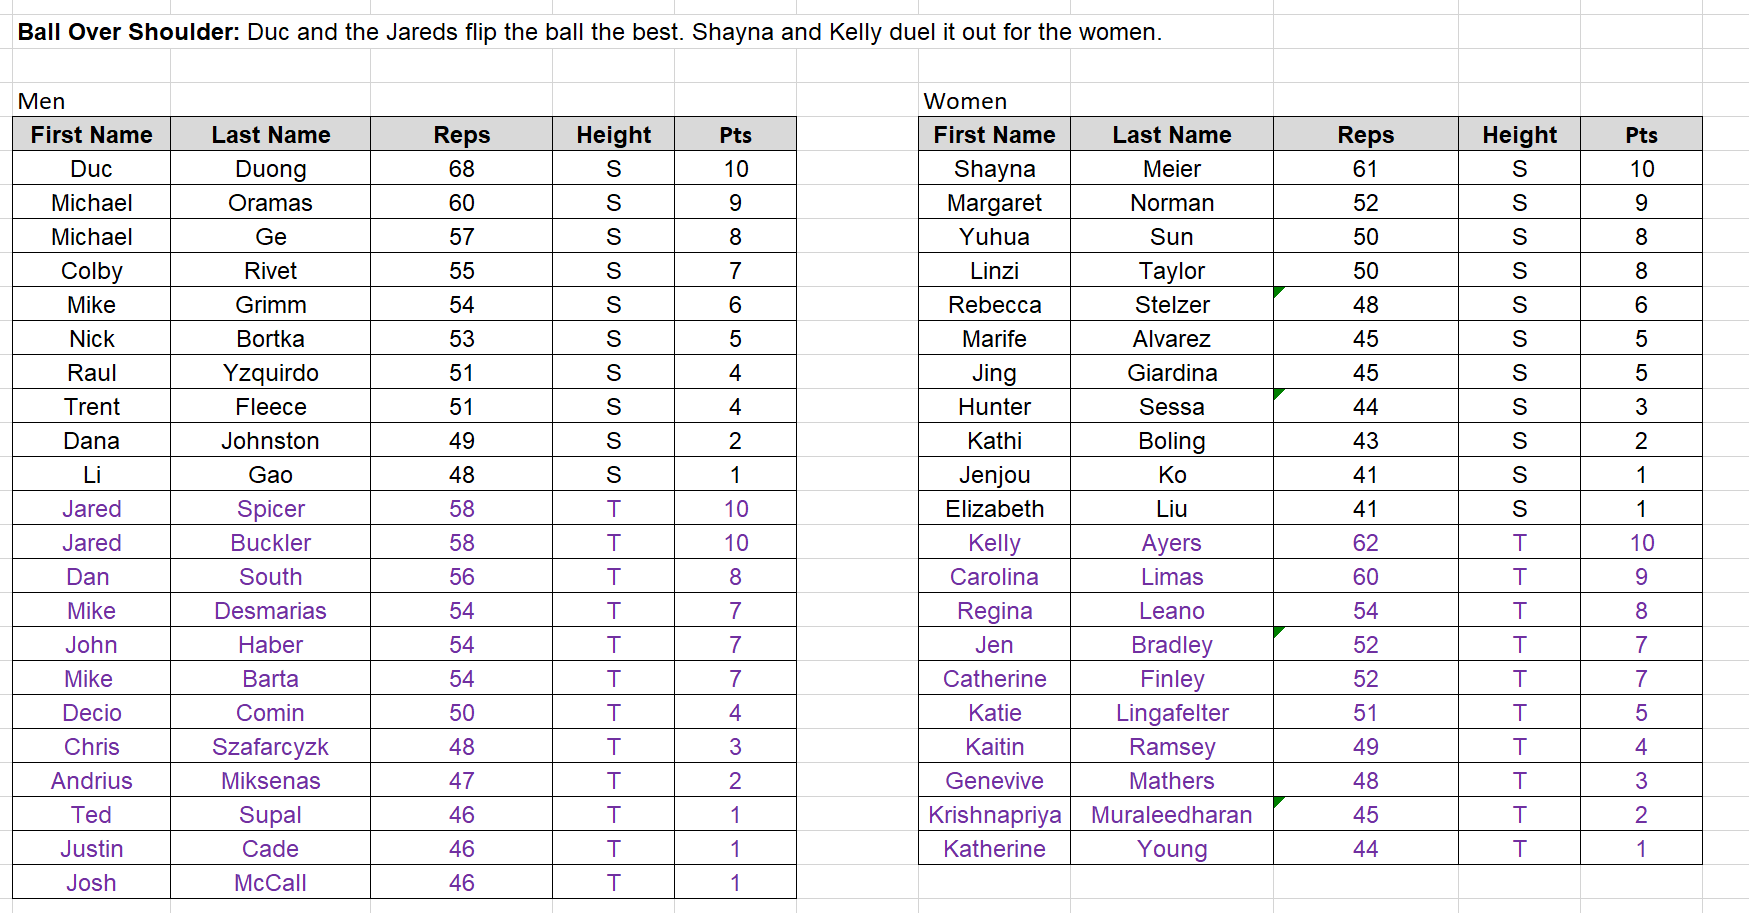Click the comment marker on Bradley's reps cell
Screen dimensions: 1749x913
(x=1279, y=632)
